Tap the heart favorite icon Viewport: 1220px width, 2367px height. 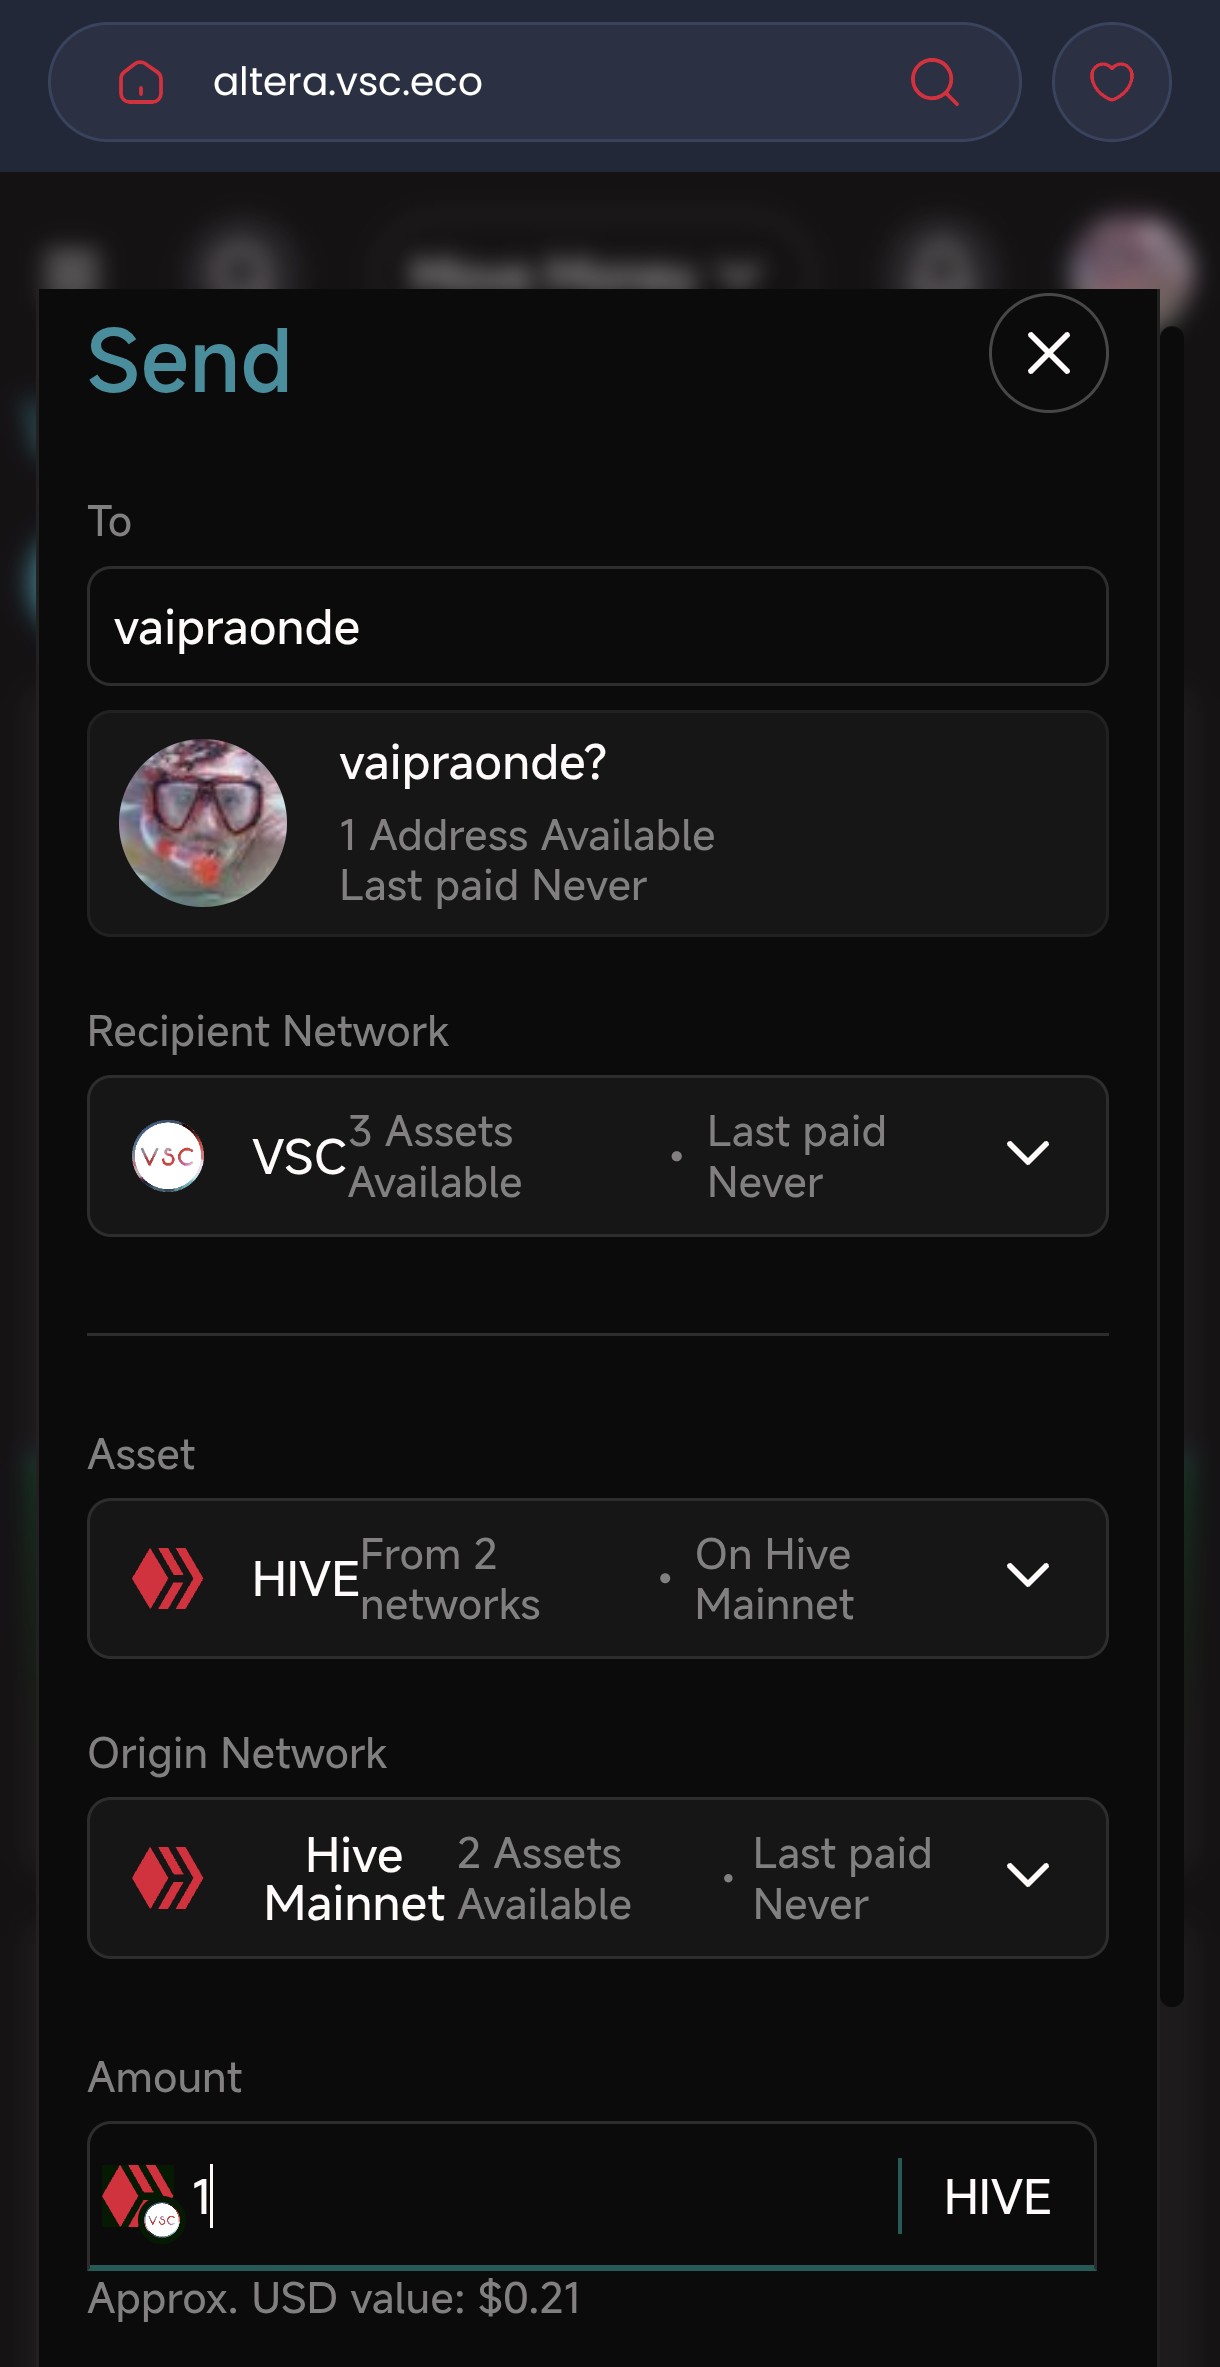[x=1111, y=82]
